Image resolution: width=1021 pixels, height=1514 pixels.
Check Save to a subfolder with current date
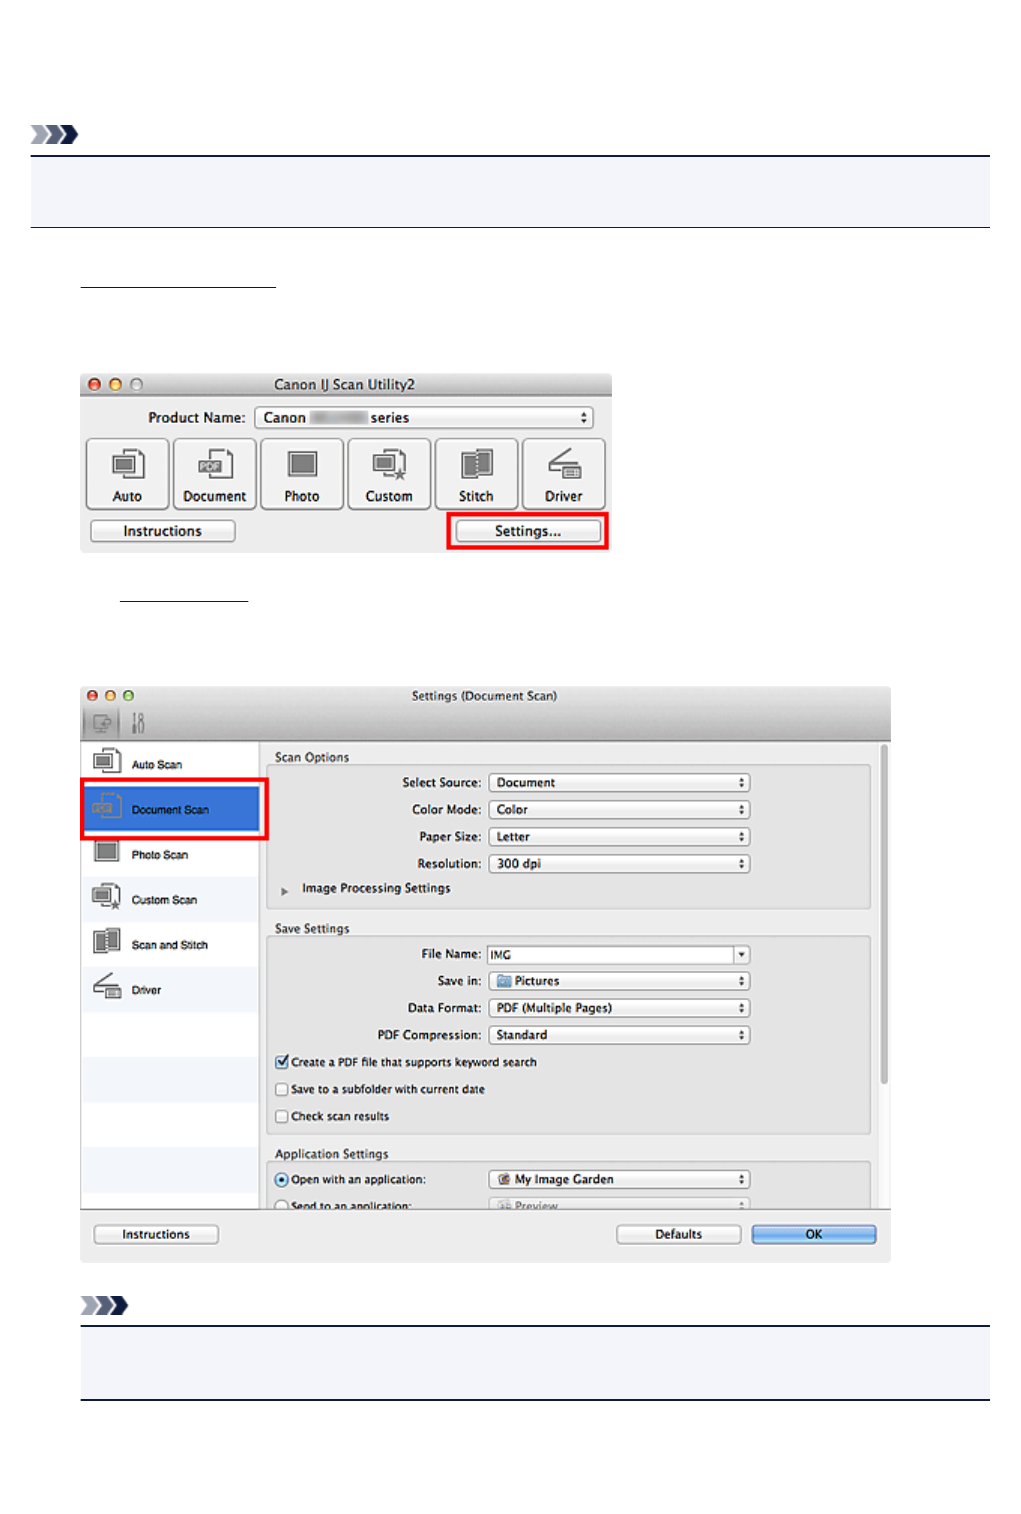pos(282,1090)
